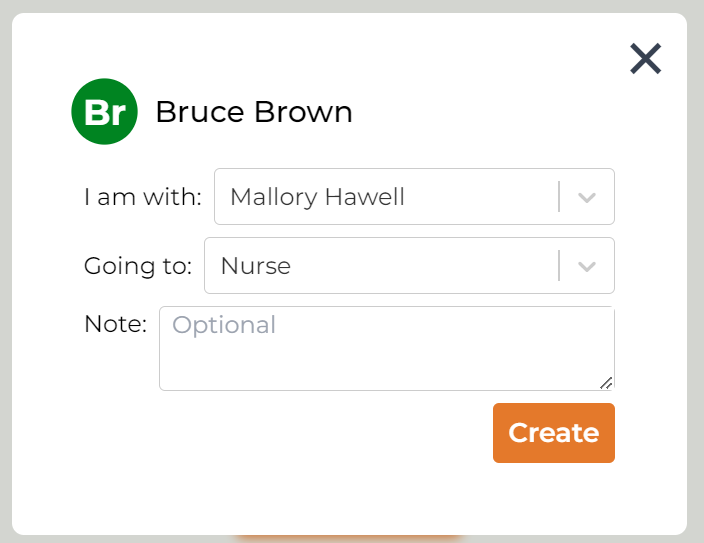The image size is (704, 543).
Task: Select the Nurse value text
Action: (256, 266)
